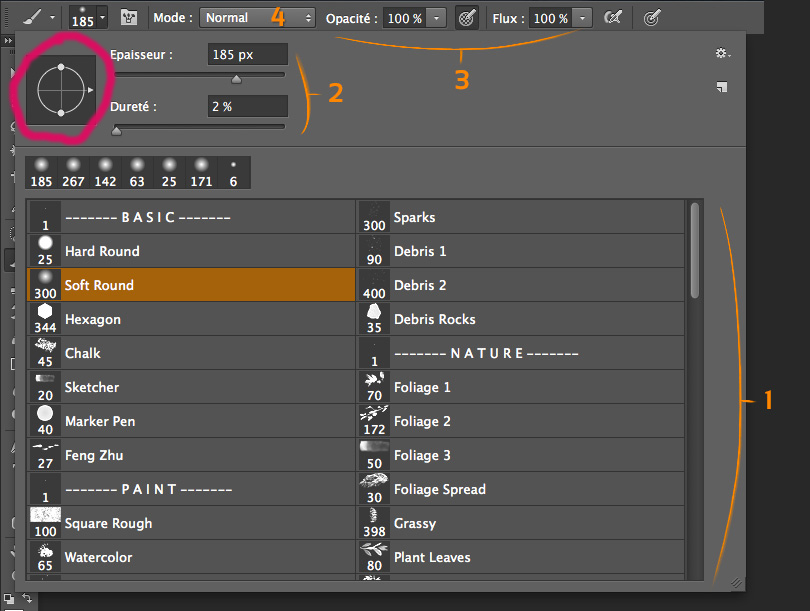The width and height of the screenshot is (810, 611).
Task: Open the Mode dropdown showing Normal
Action: pyautogui.click(x=255, y=17)
